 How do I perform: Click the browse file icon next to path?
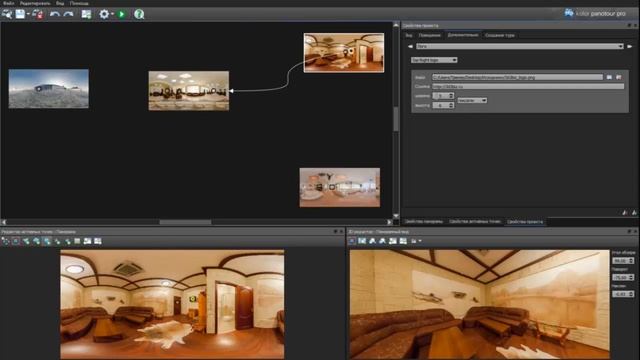point(609,77)
